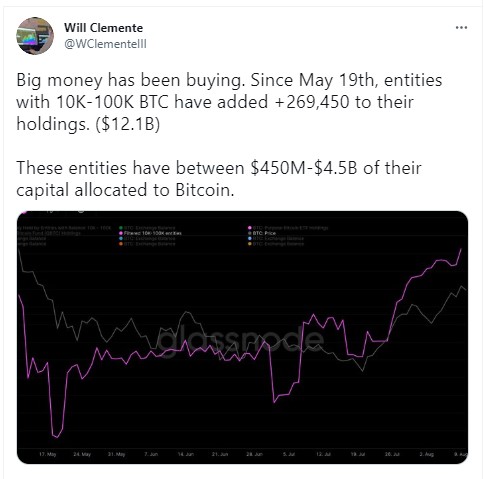Toggle the orange BTC Exchange Balance legend dot
Viewport: 485px width, 479px height.
(121, 244)
